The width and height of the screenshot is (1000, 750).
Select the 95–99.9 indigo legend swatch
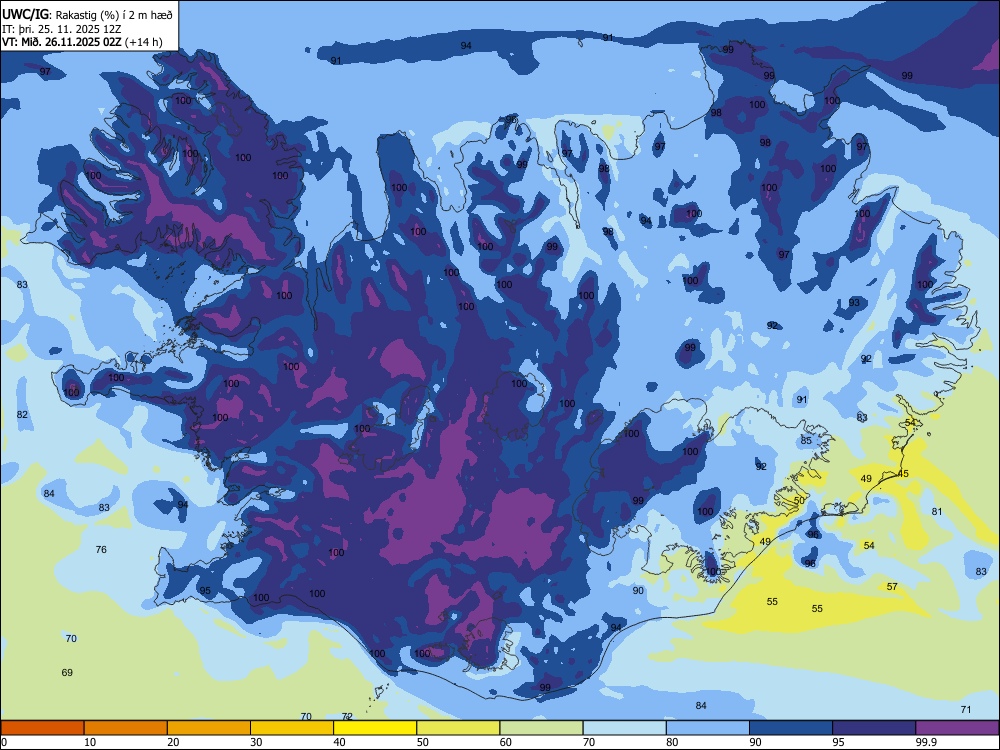point(874,728)
